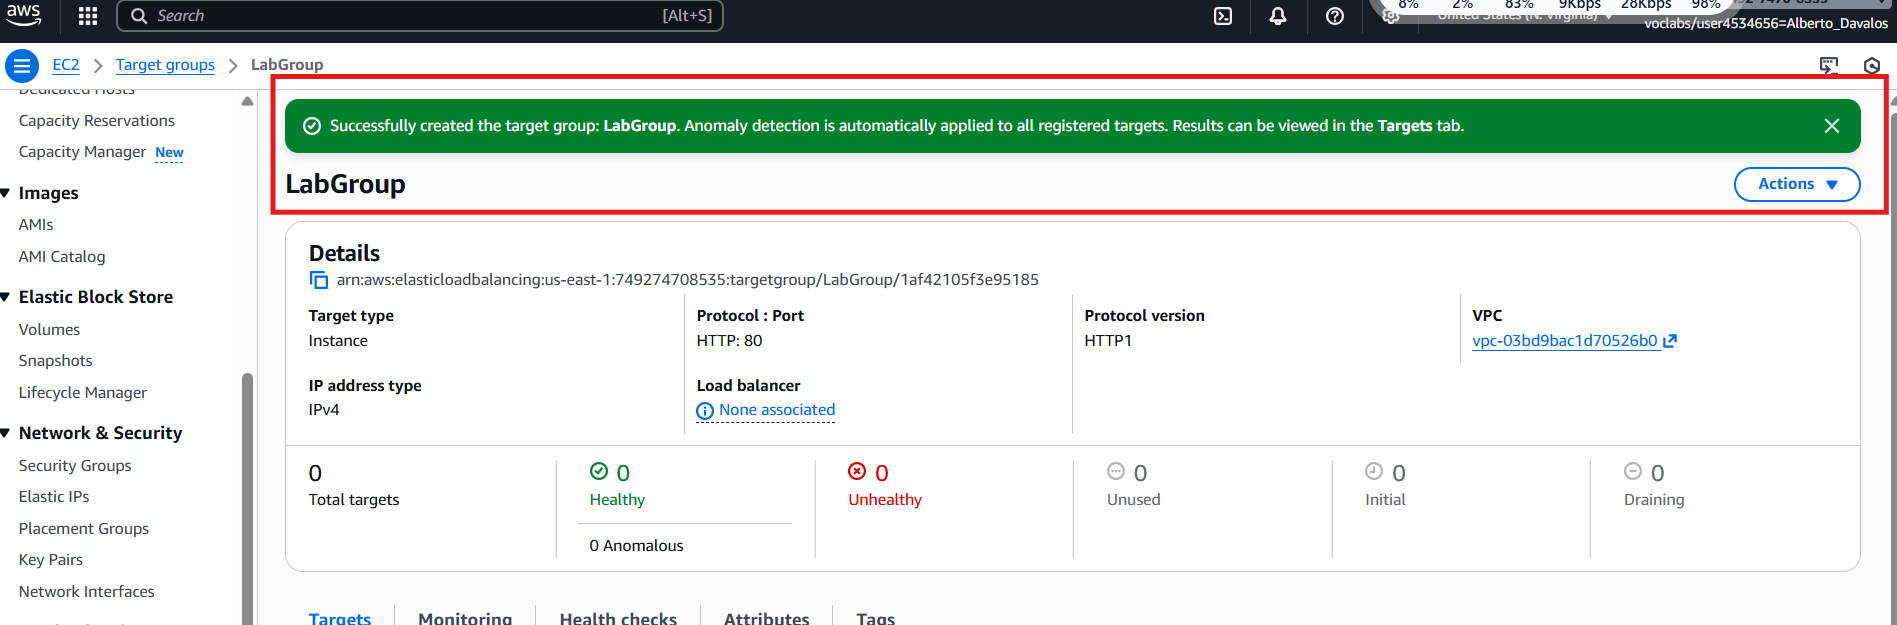Copy the target group ARN
This screenshot has width=1897, height=625.
click(x=319, y=280)
